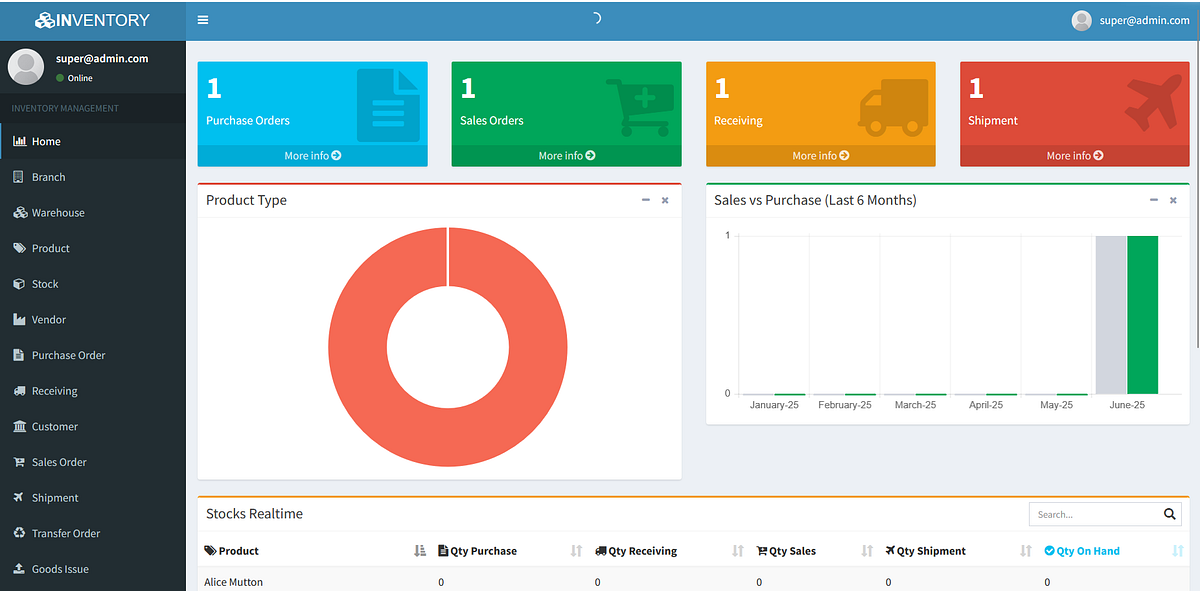Toggle the sidebar hamburger menu
Image resolution: width=1200 pixels, height=591 pixels.
click(203, 20)
